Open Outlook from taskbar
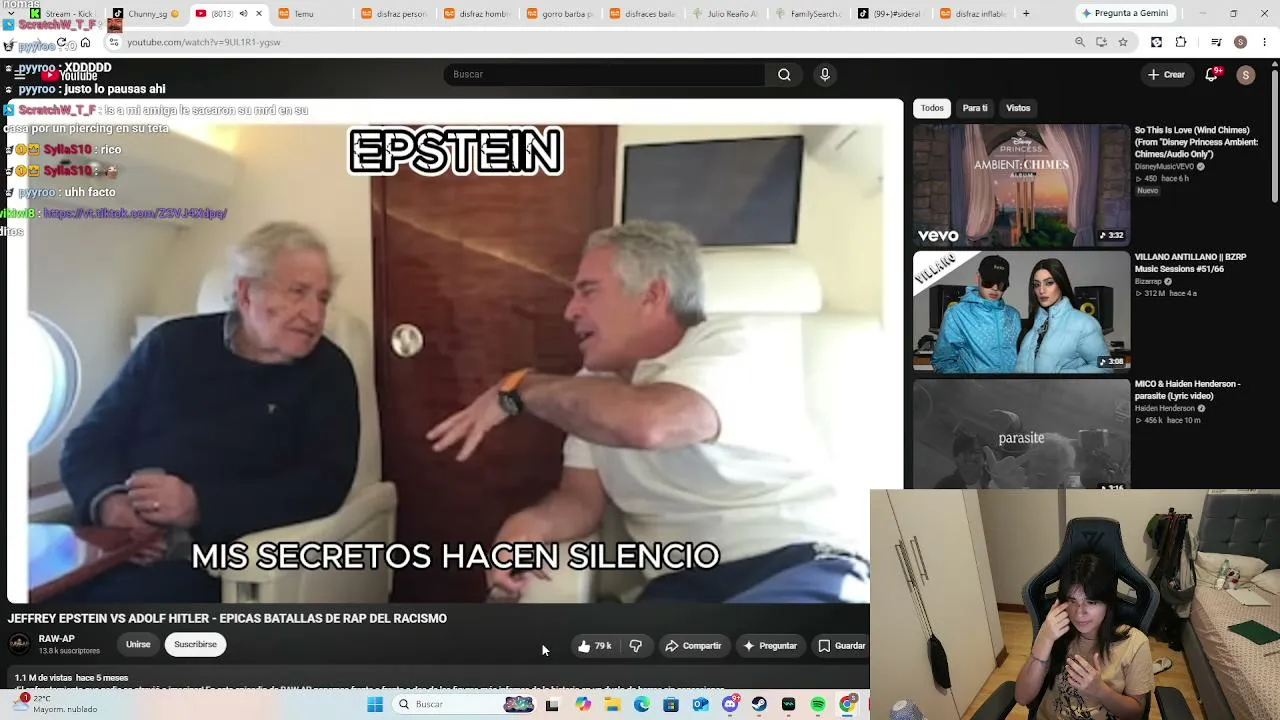This screenshot has width=1280, height=720. coord(700,705)
